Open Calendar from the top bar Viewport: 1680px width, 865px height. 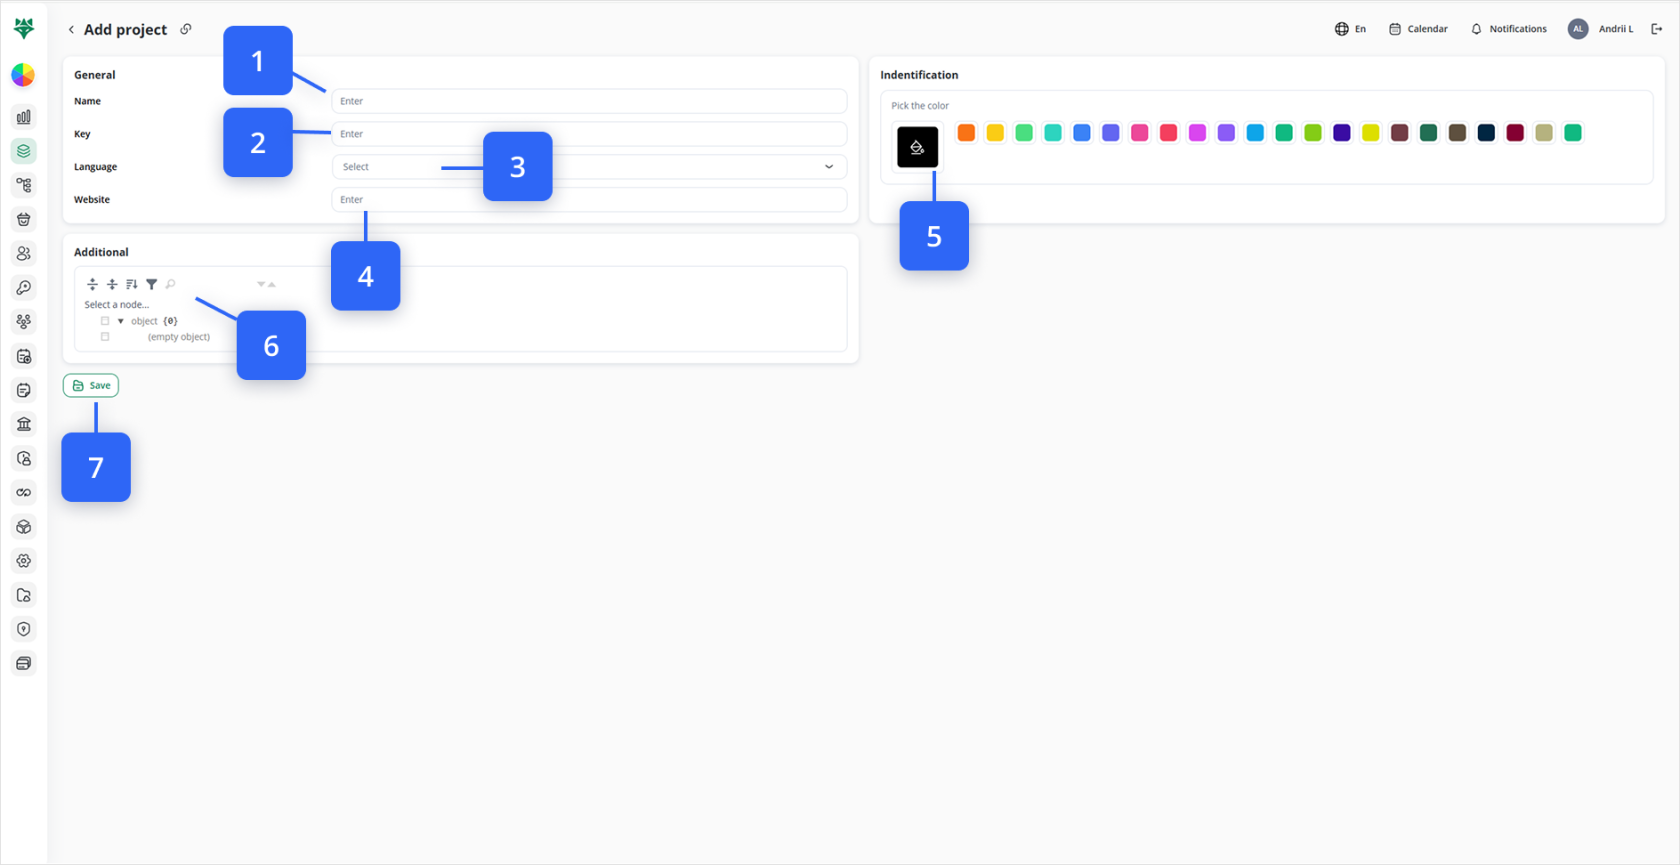click(x=1418, y=29)
